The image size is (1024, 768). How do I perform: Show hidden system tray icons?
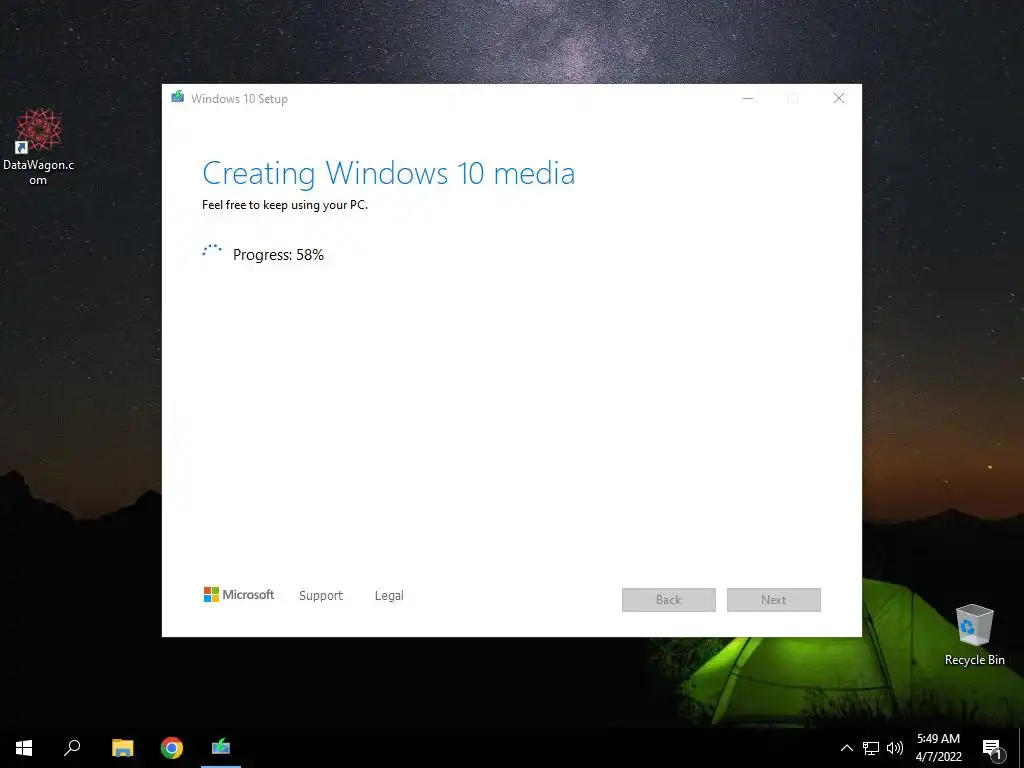(846, 748)
